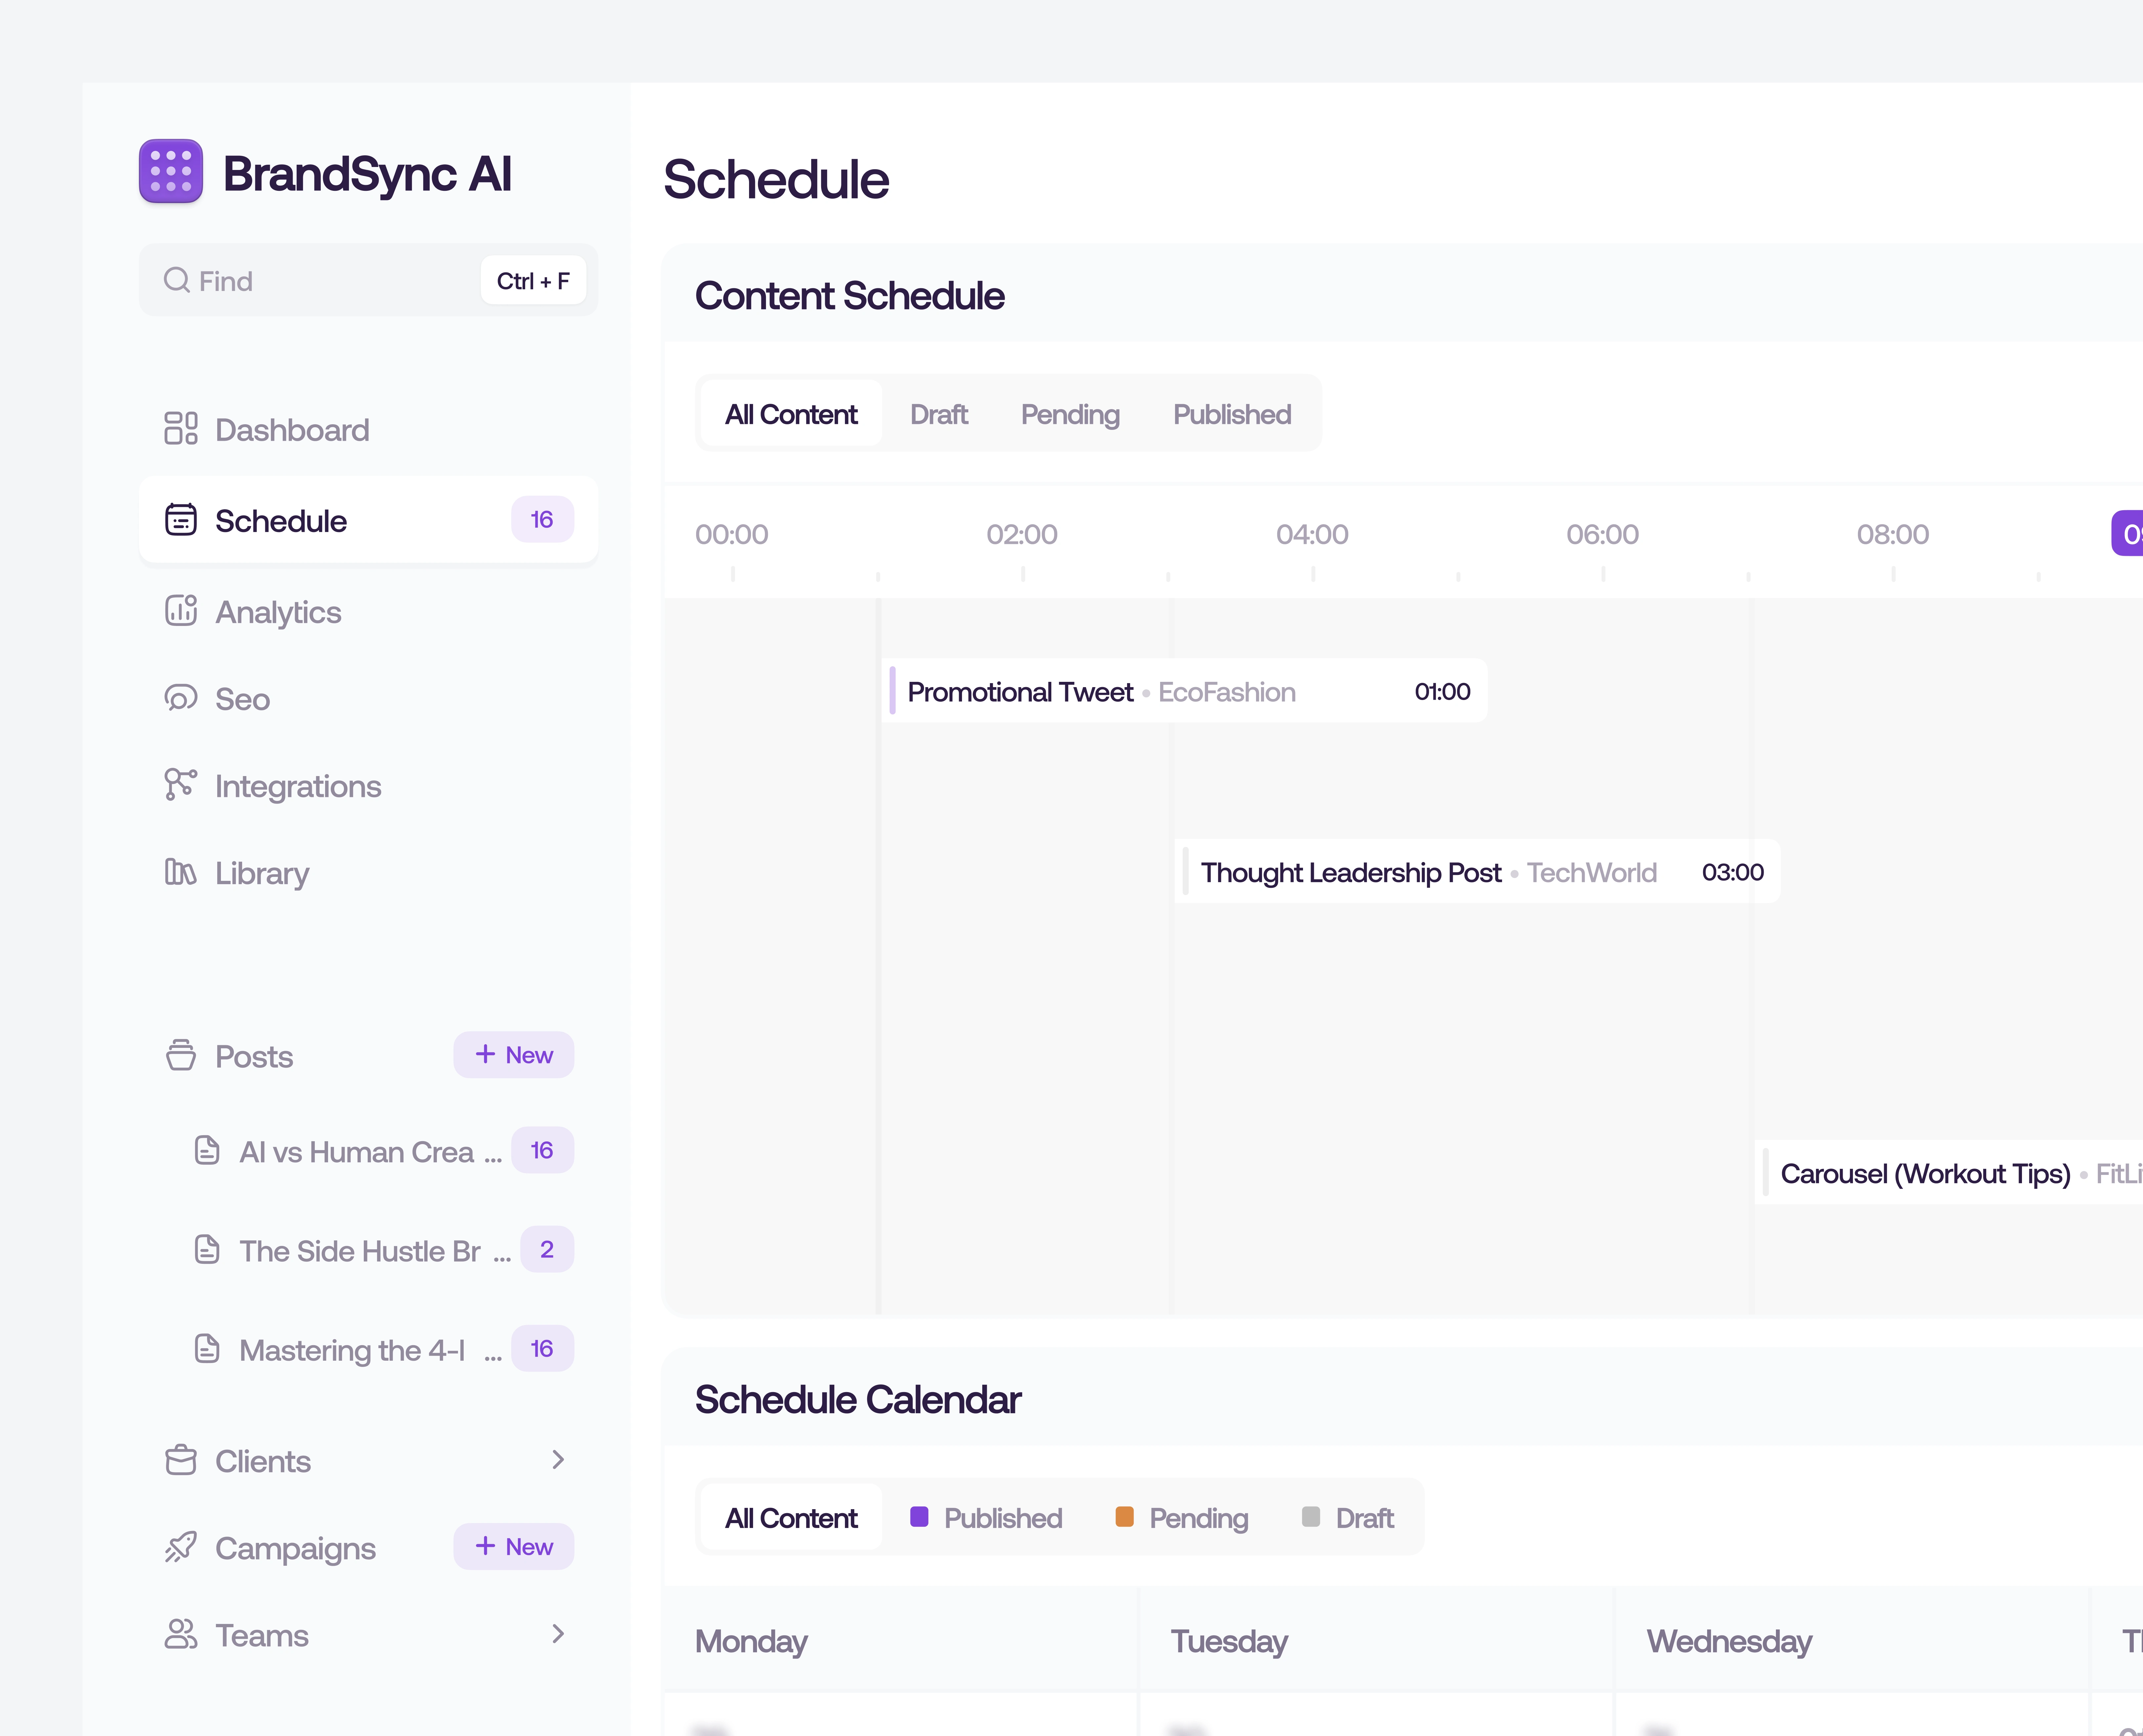This screenshot has width=2143, height=1736.
Task: Click the Schedule Calendar heading
Action: click(858, 1400)
